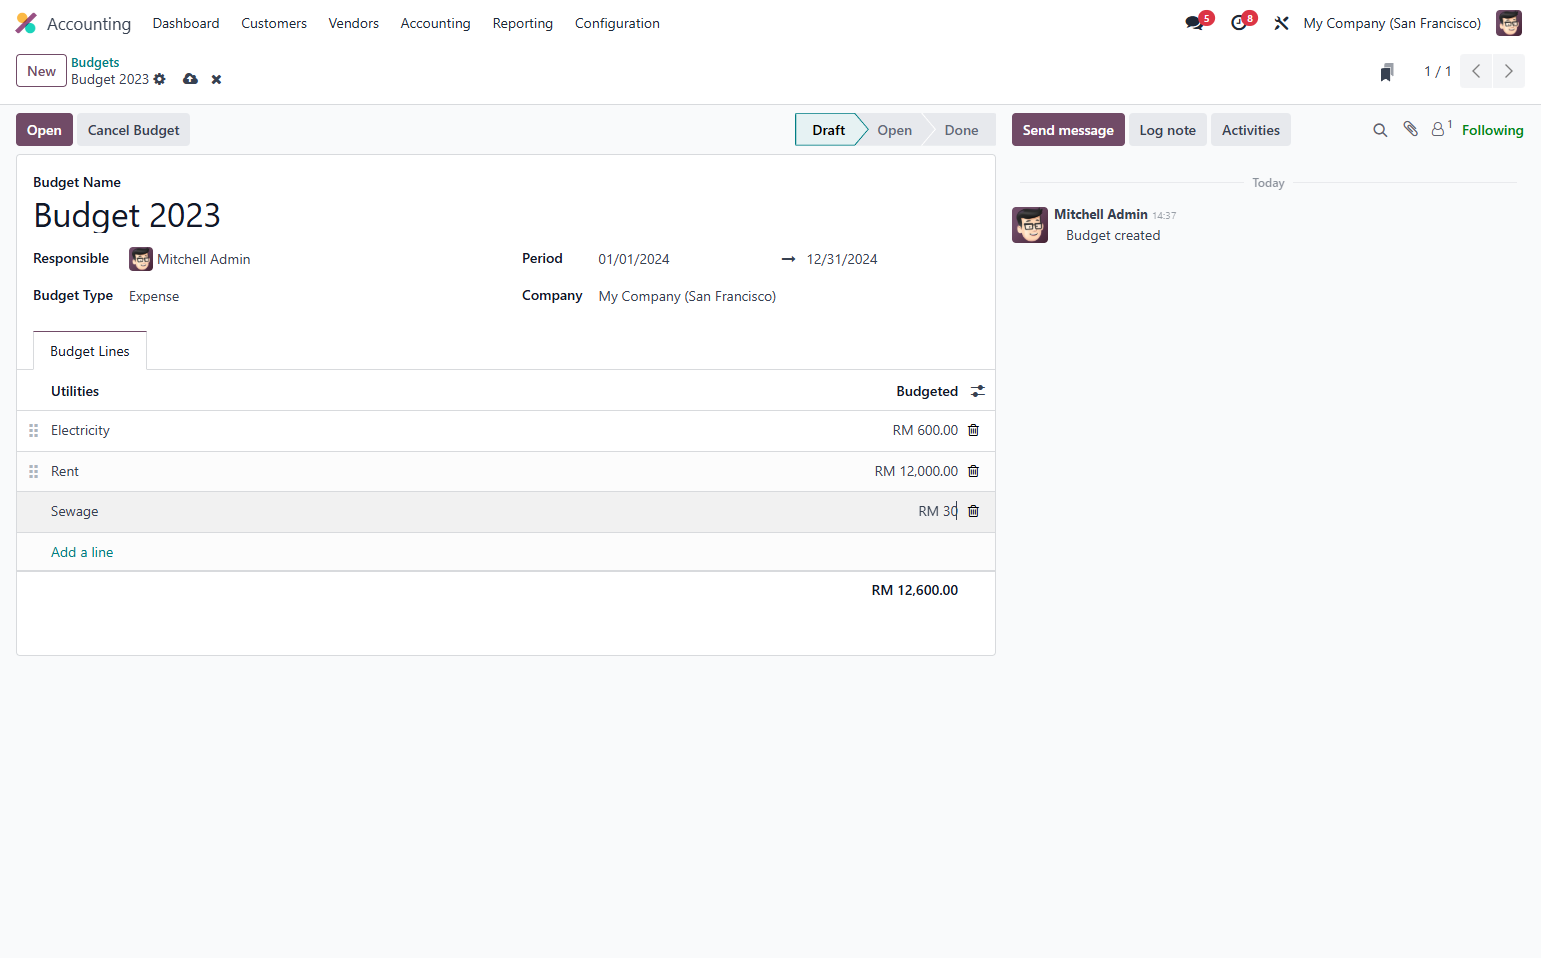Click the bookmark icon near pager
Screen dimensions: 1541x958
click(1387, 72)
